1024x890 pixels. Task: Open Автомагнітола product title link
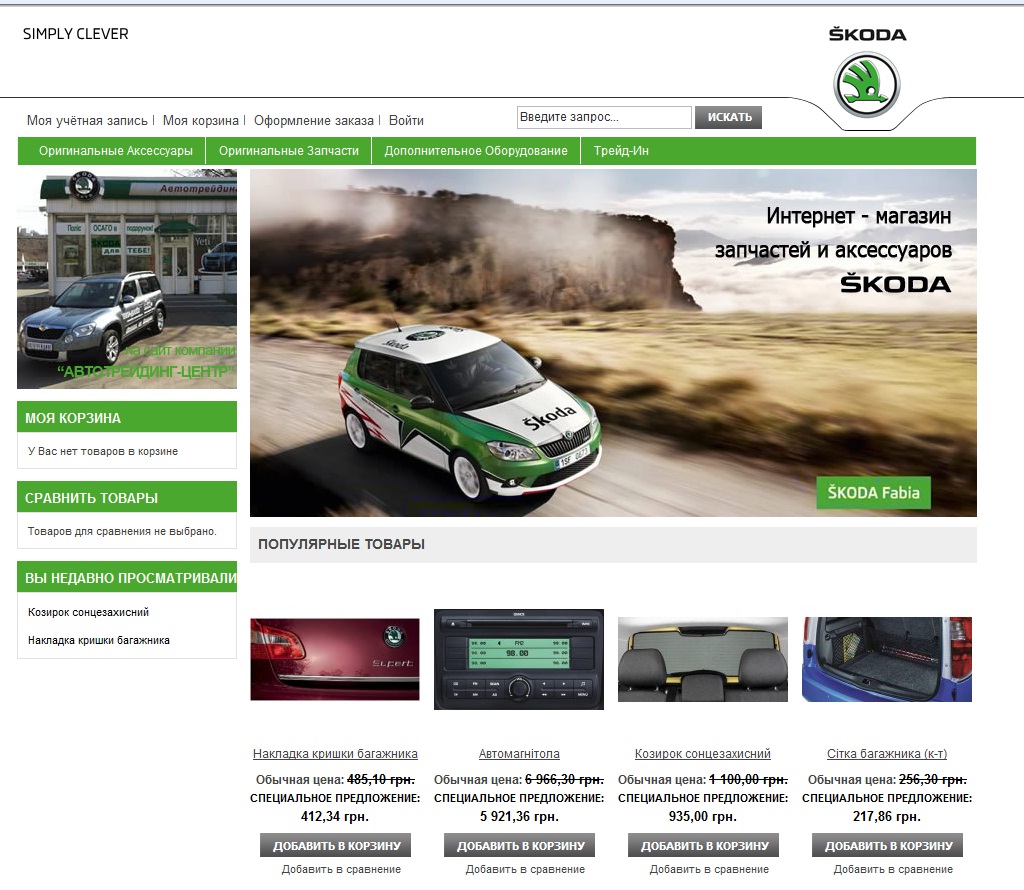[x=519, y=754]
